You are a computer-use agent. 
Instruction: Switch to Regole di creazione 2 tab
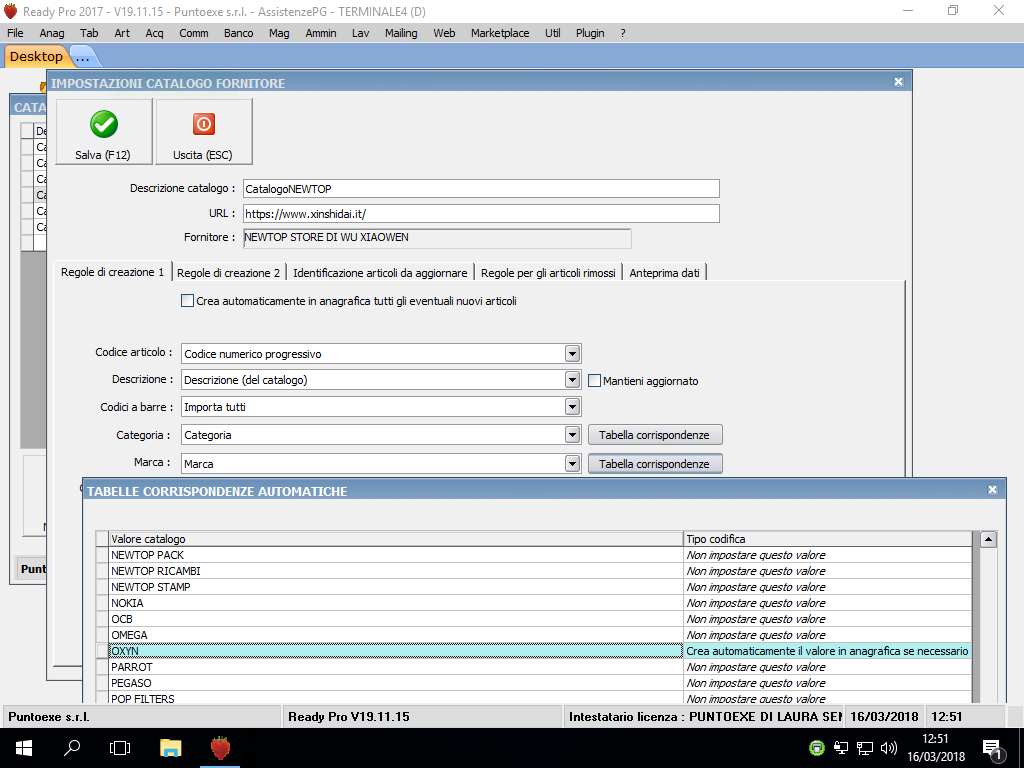(x=229, y=273)
